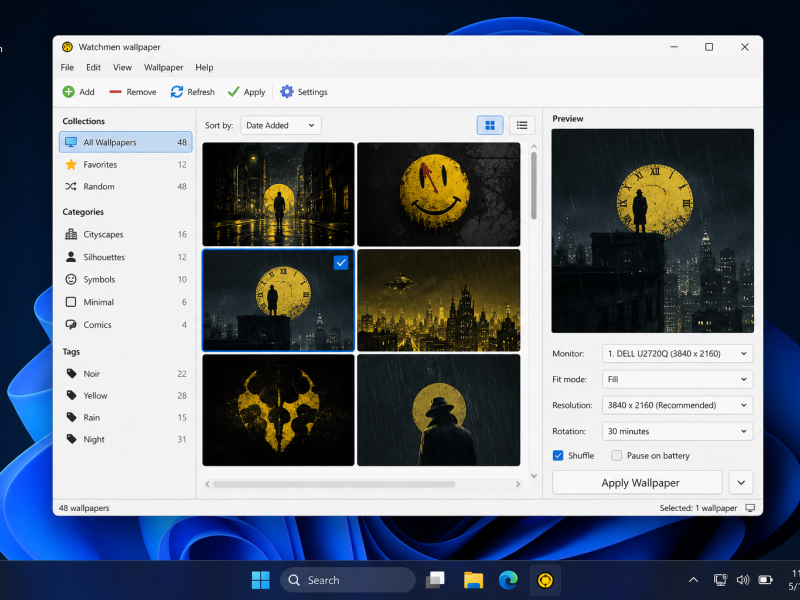Image resolution: width=800 pixels, height=600 pixels.
Task: Click the '48 wallpapers' status bar text
Action: point(84,508)
